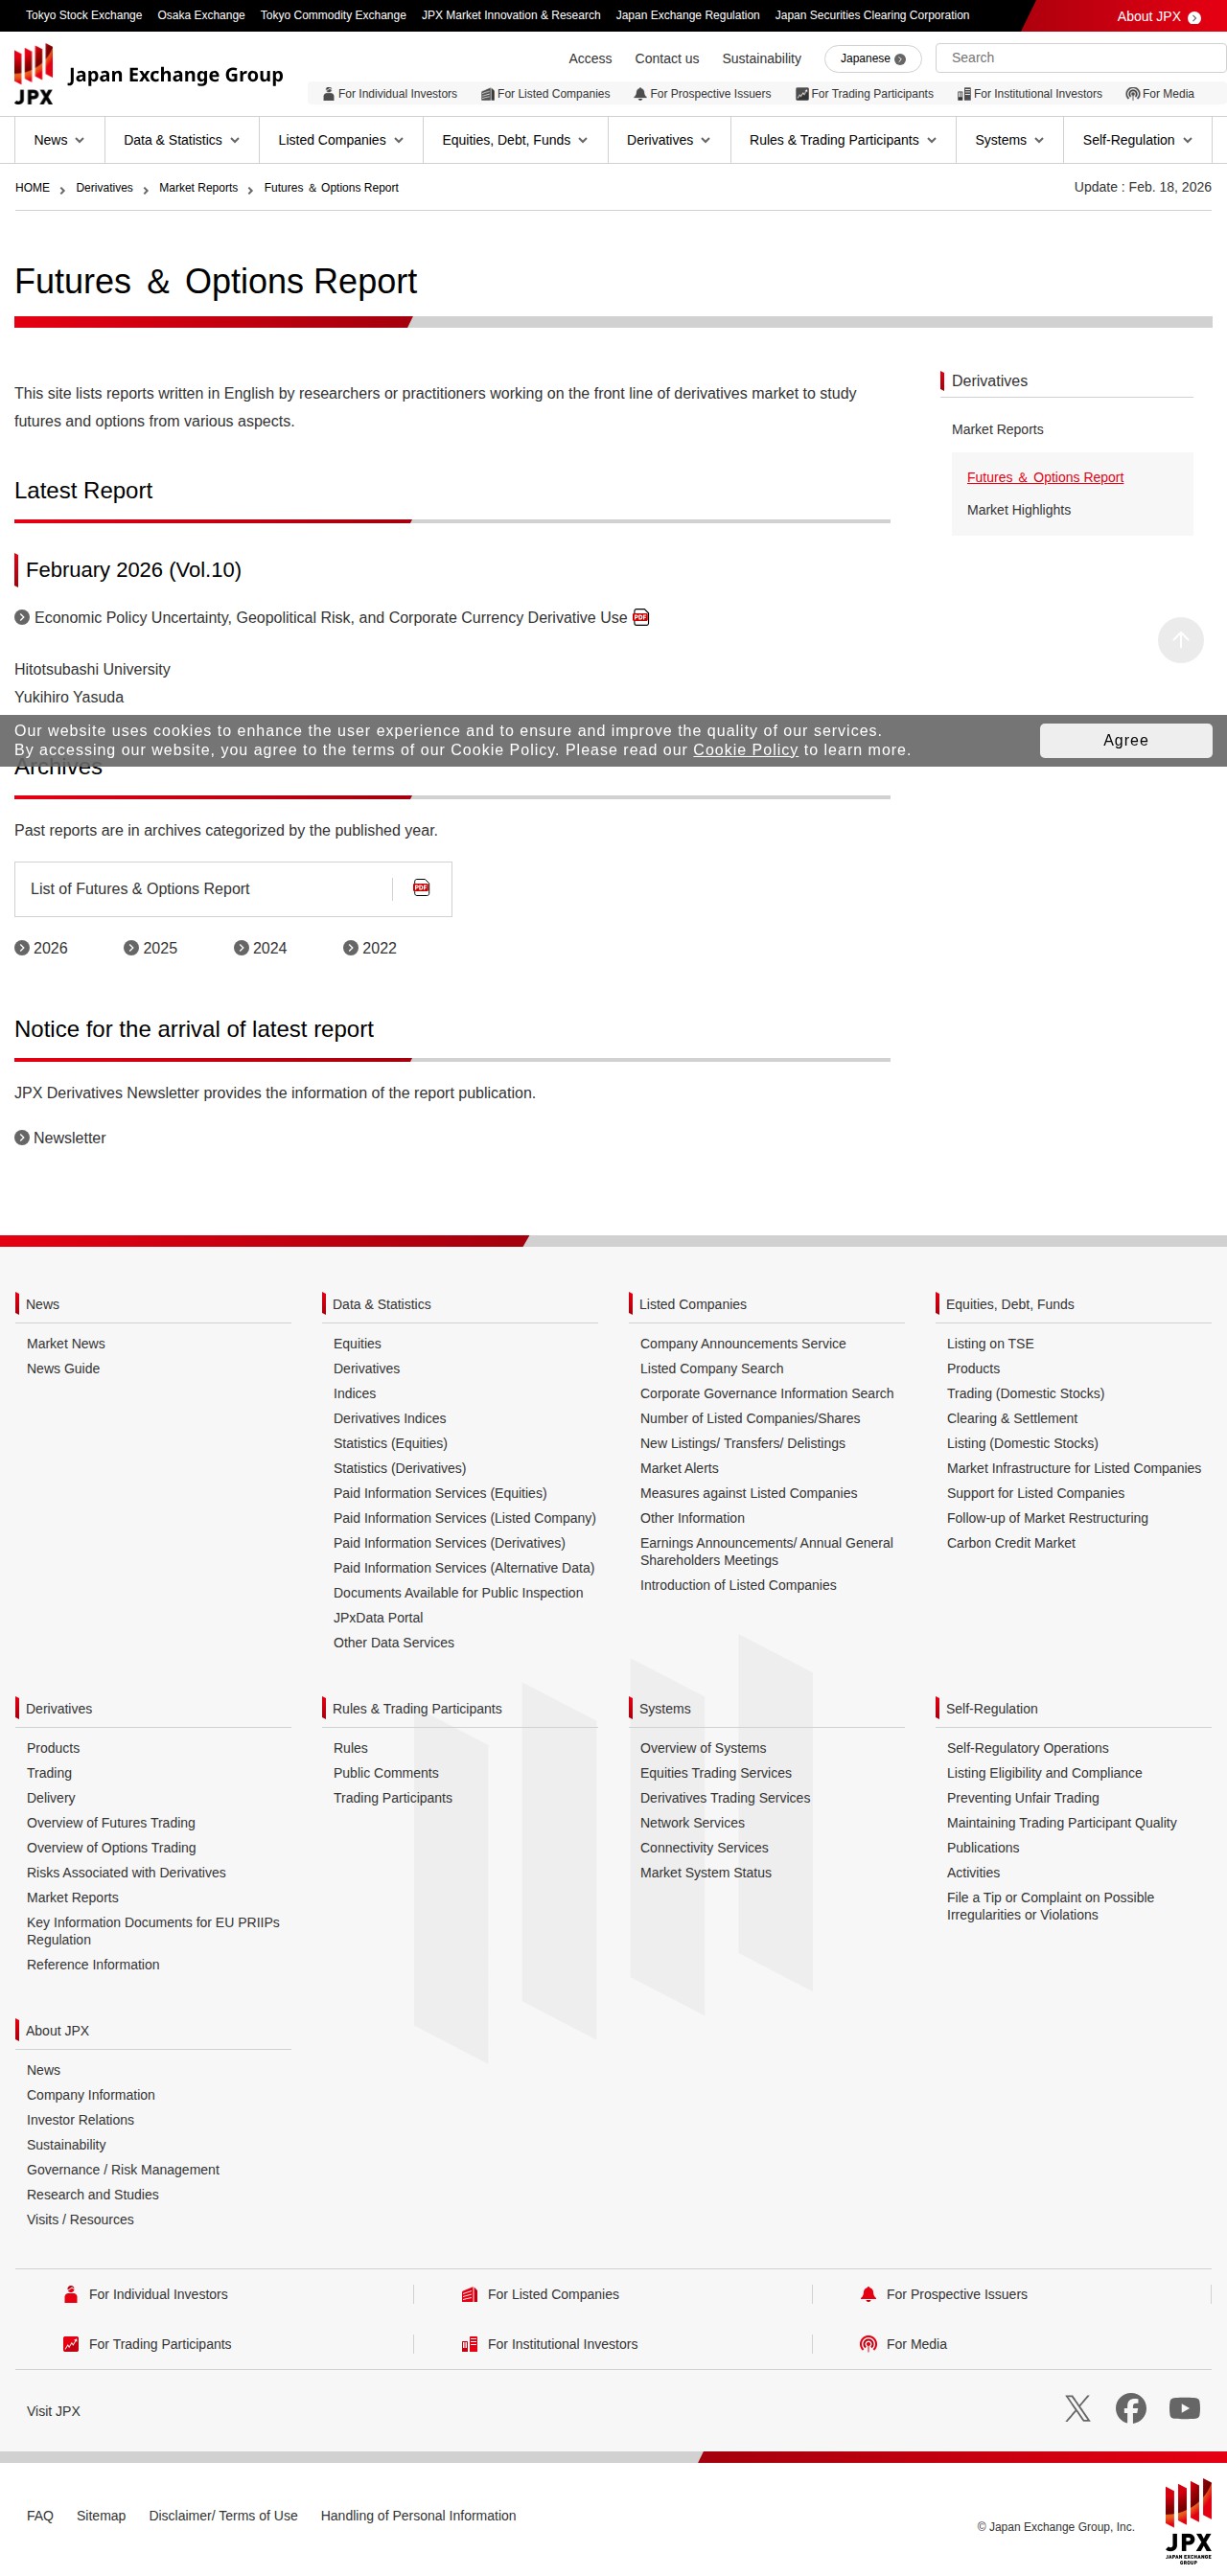Click the arrow bullet next to 2024 archive
The height and width of the screenshot is (2576, 1227).
coord(241,948)
